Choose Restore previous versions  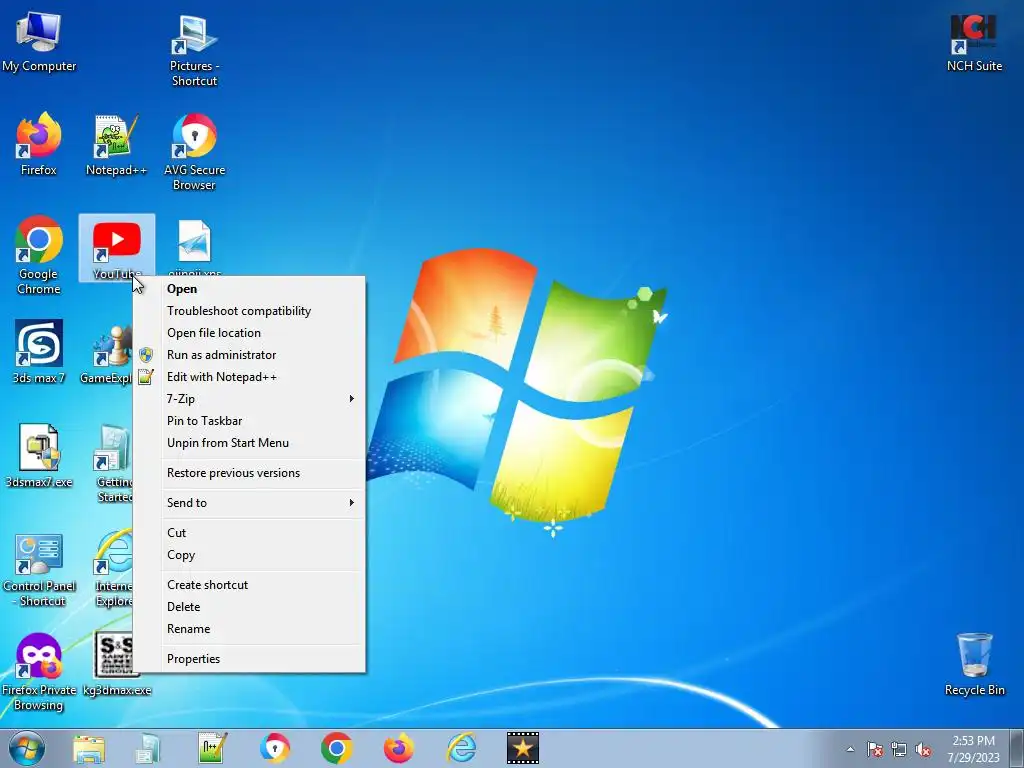[x=249, y=473]
